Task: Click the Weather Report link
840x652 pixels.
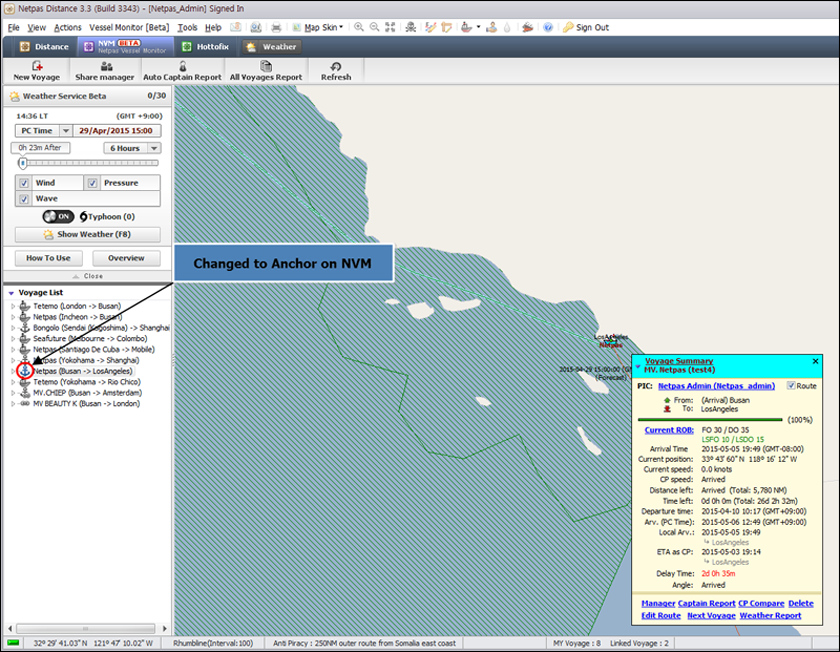Action: [770, 616]
